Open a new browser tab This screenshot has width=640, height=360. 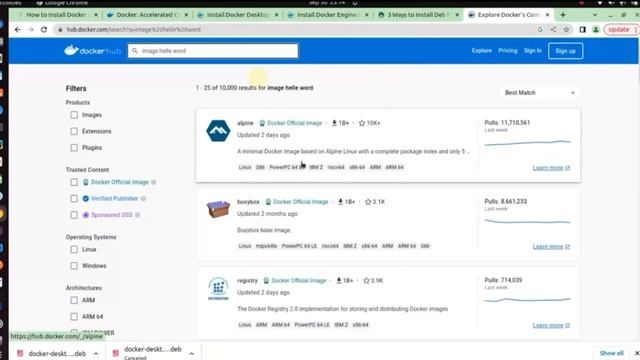[x=563, y=15]
